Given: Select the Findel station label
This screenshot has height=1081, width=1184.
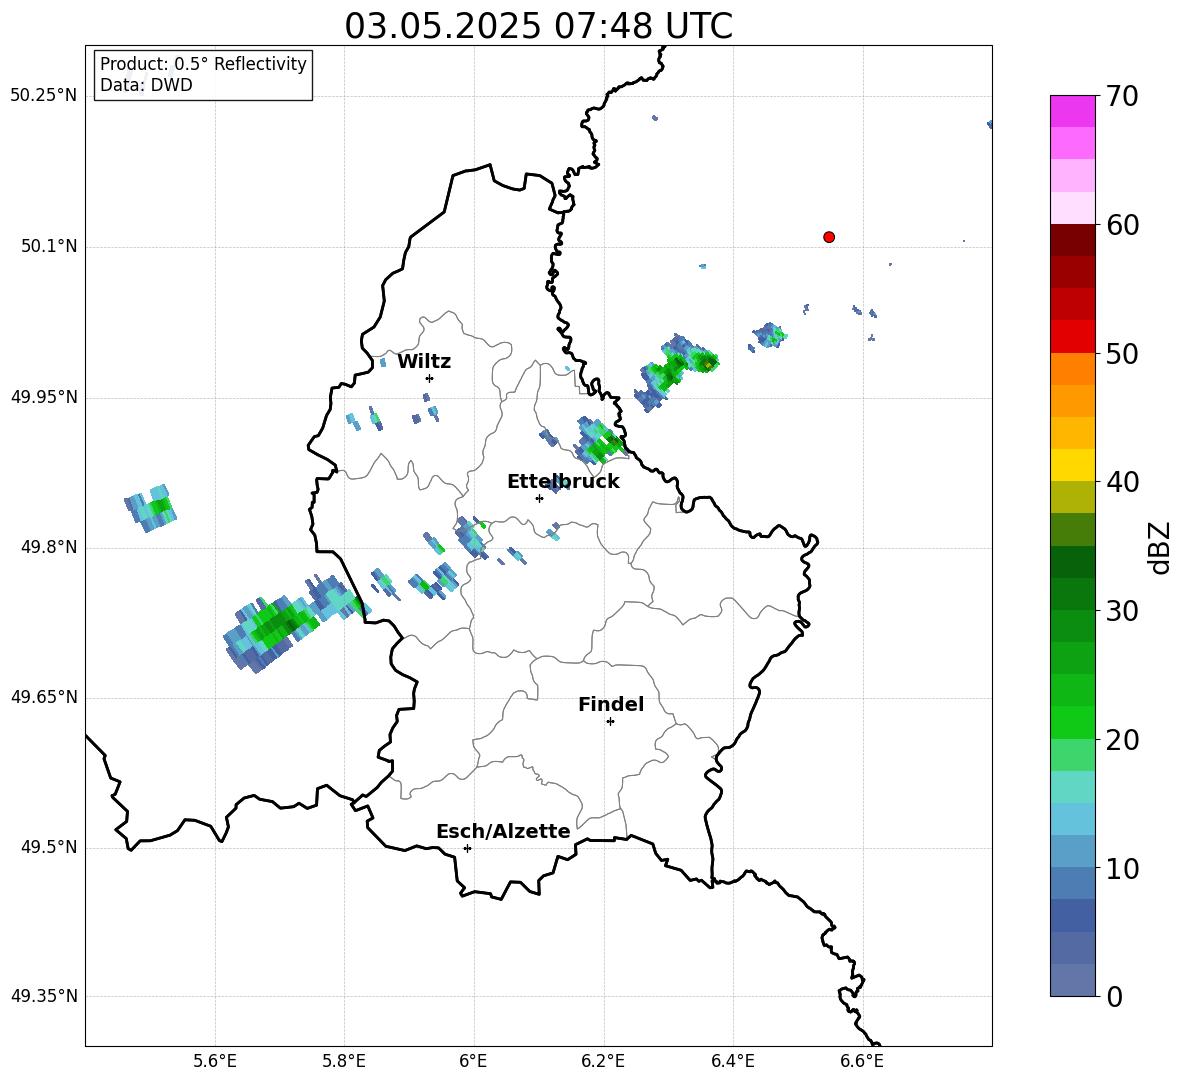Looking at the screenshot, I should coord(611,704).
